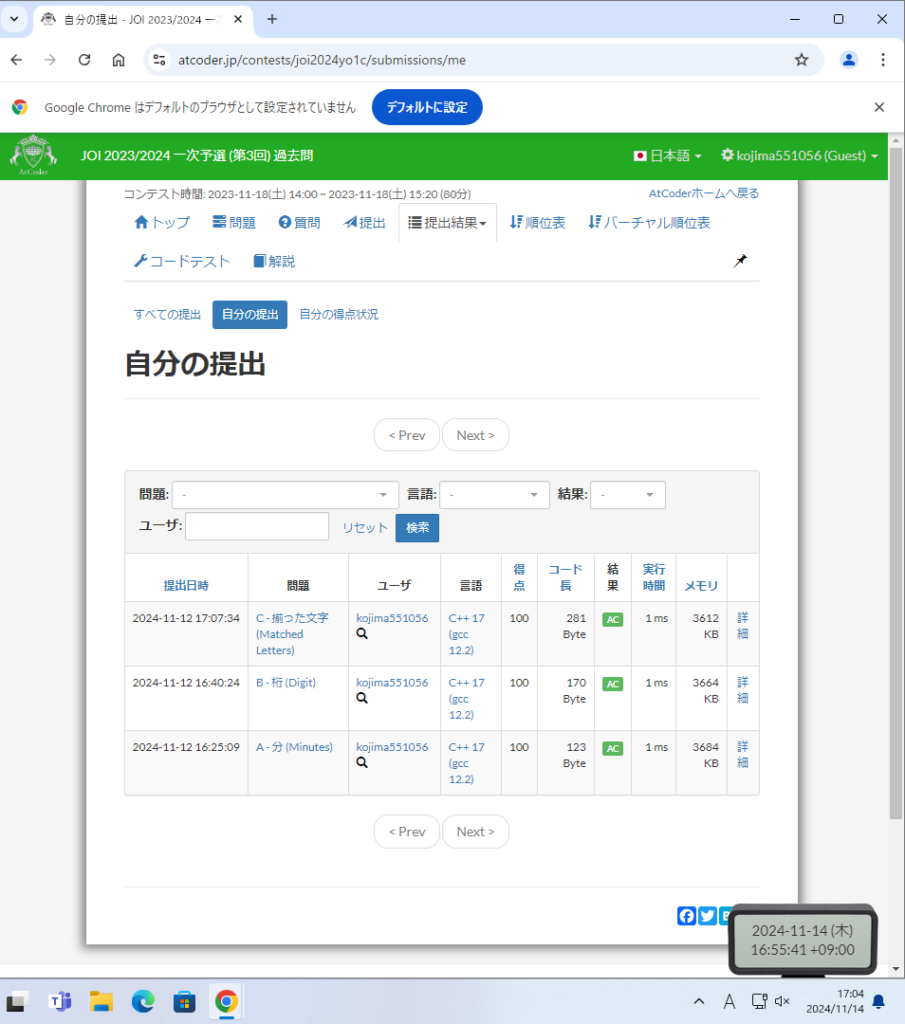The height and width of the screenshot is (1024, 905).
Task: Reload the page using the browser refresh icon
Action: coord(85,60)
